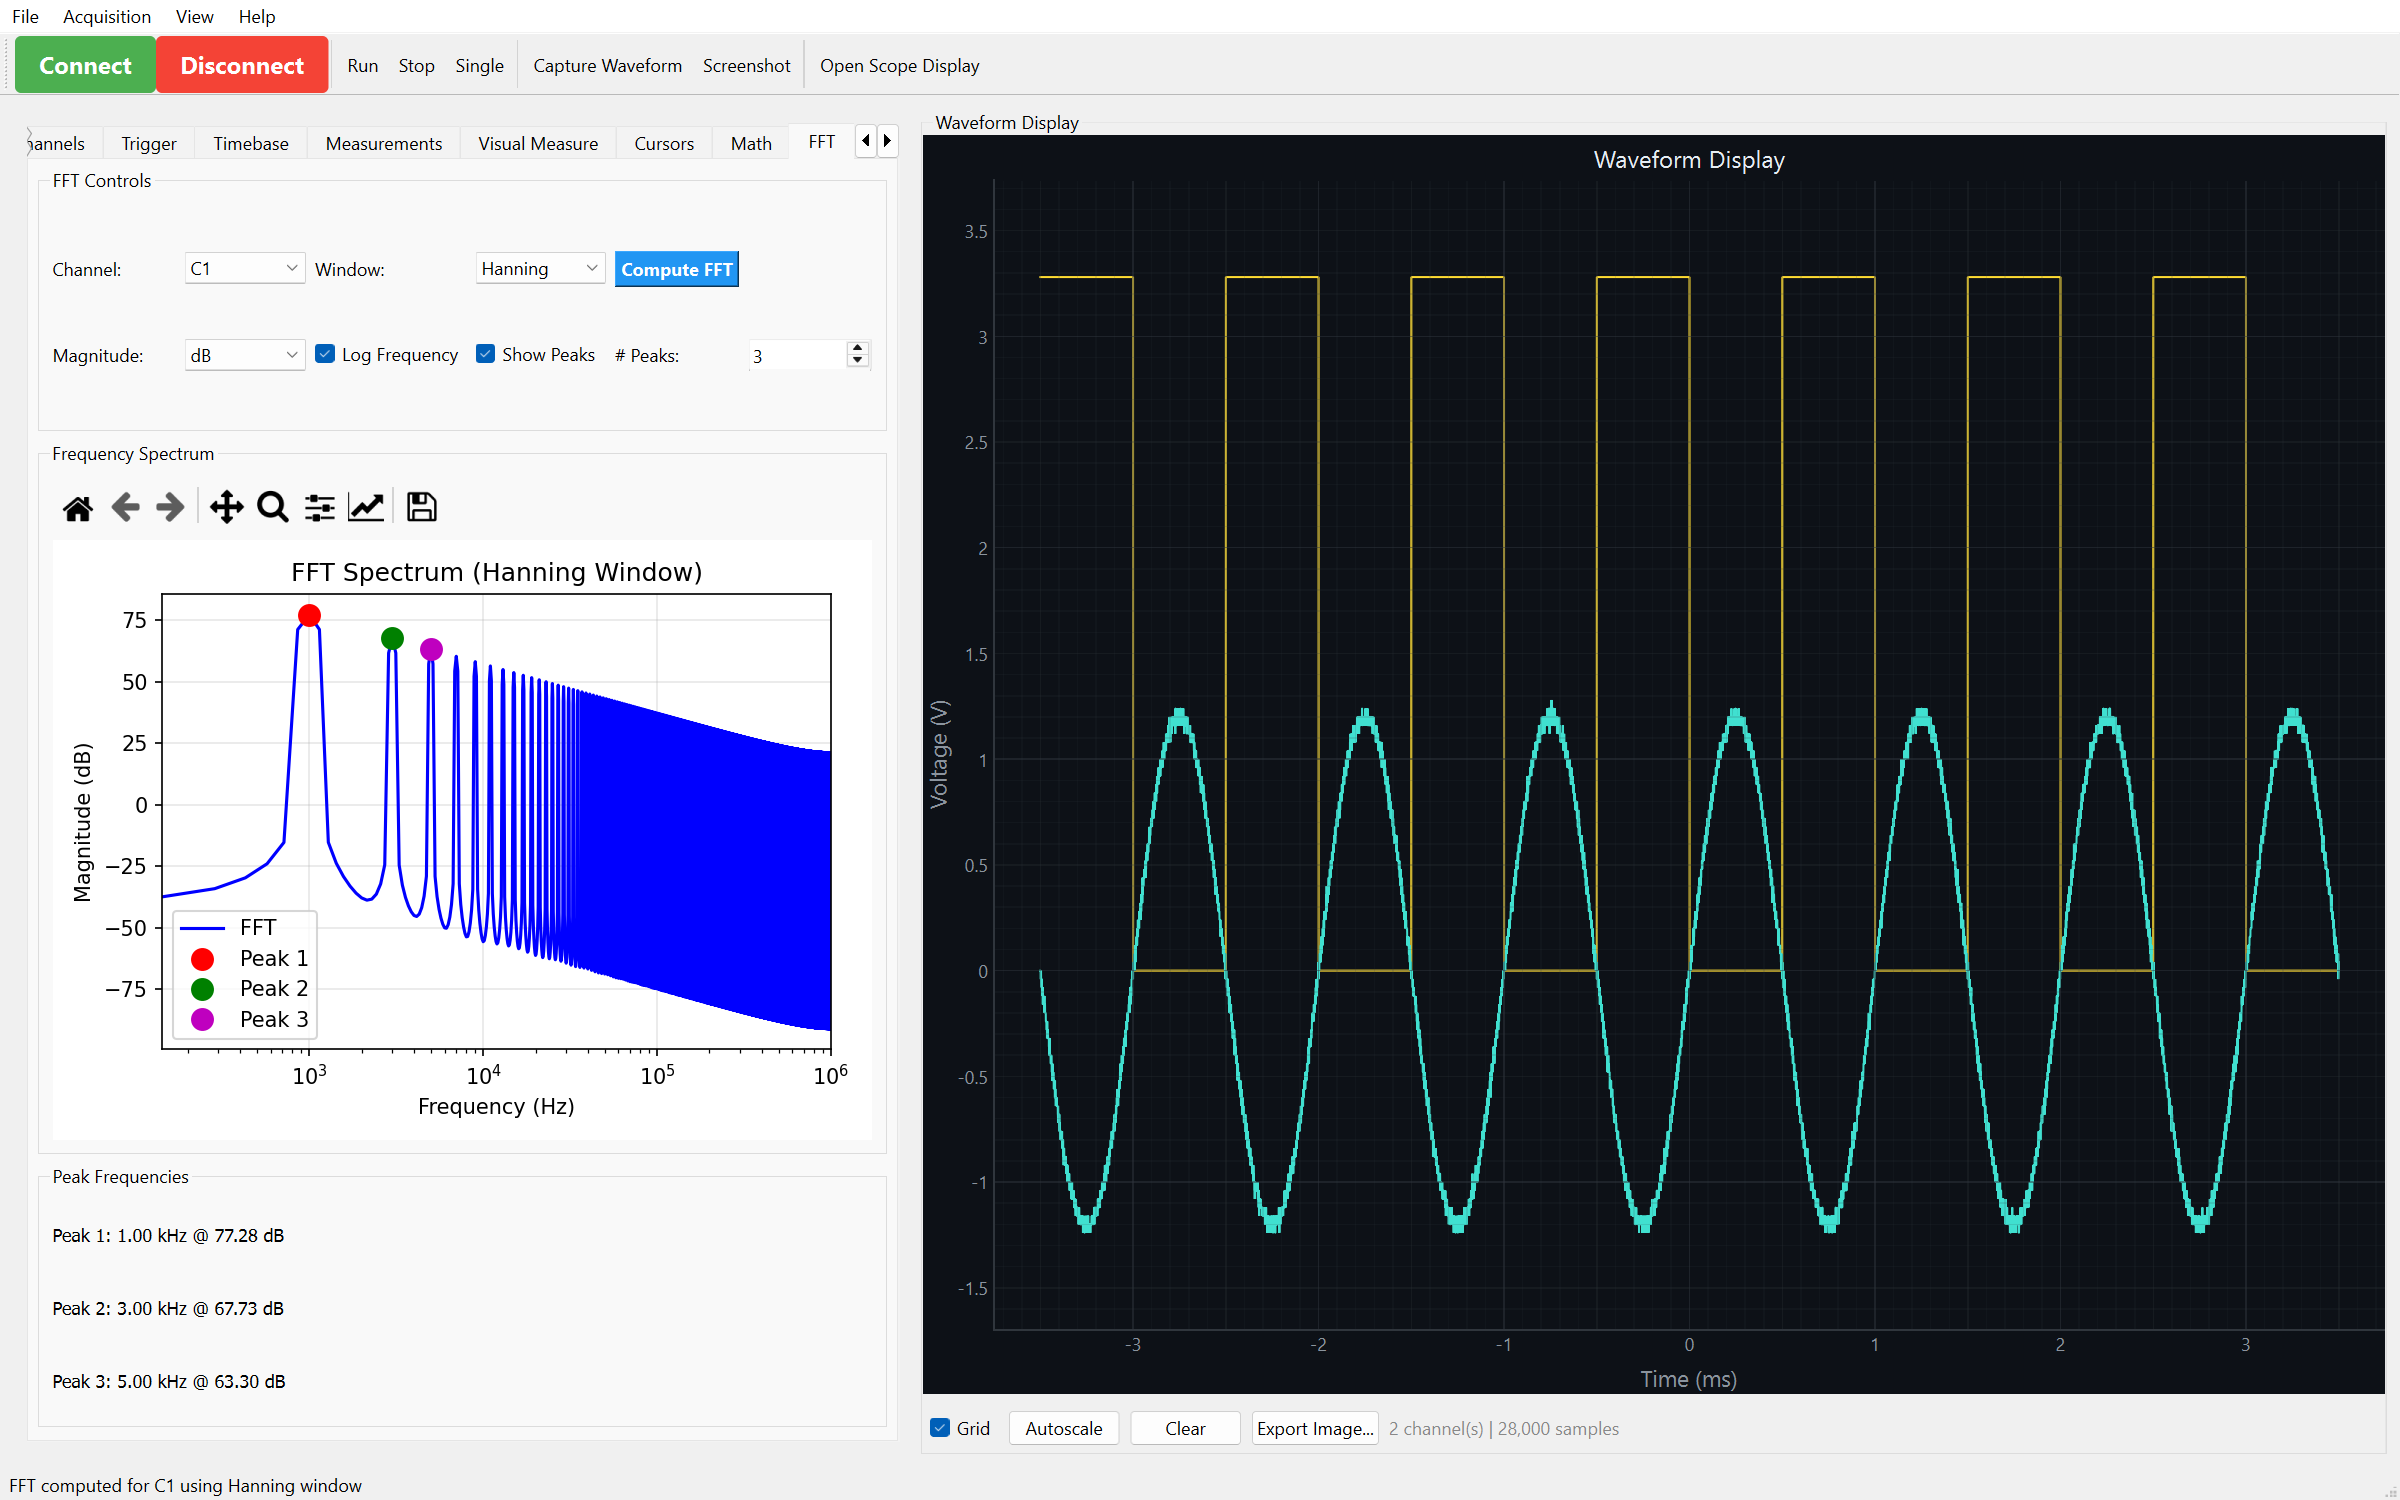
Task: Open Configure subplots sliders icon
Action: point(320,508)
